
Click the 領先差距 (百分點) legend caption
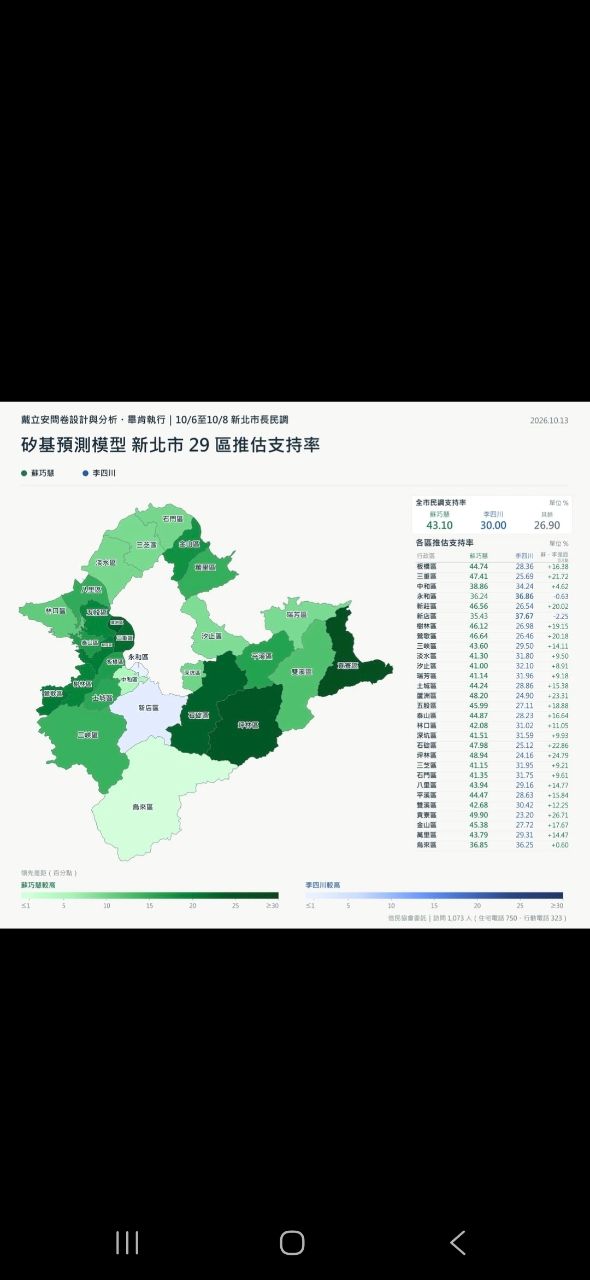(49, 873)
